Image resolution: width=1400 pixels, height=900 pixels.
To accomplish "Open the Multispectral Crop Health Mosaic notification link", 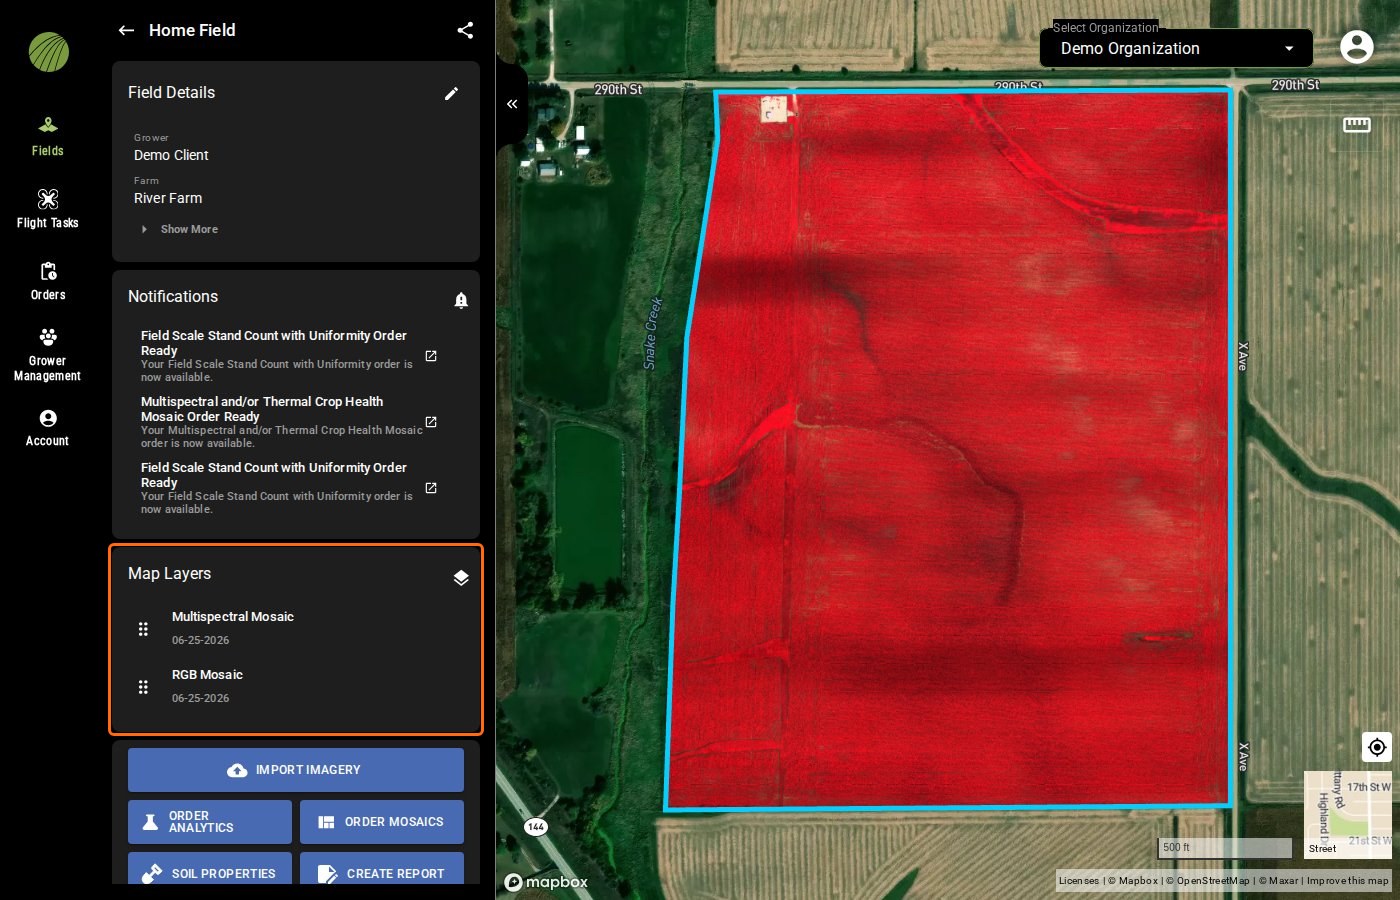I will pyautogui.click(x=431, y=422).
